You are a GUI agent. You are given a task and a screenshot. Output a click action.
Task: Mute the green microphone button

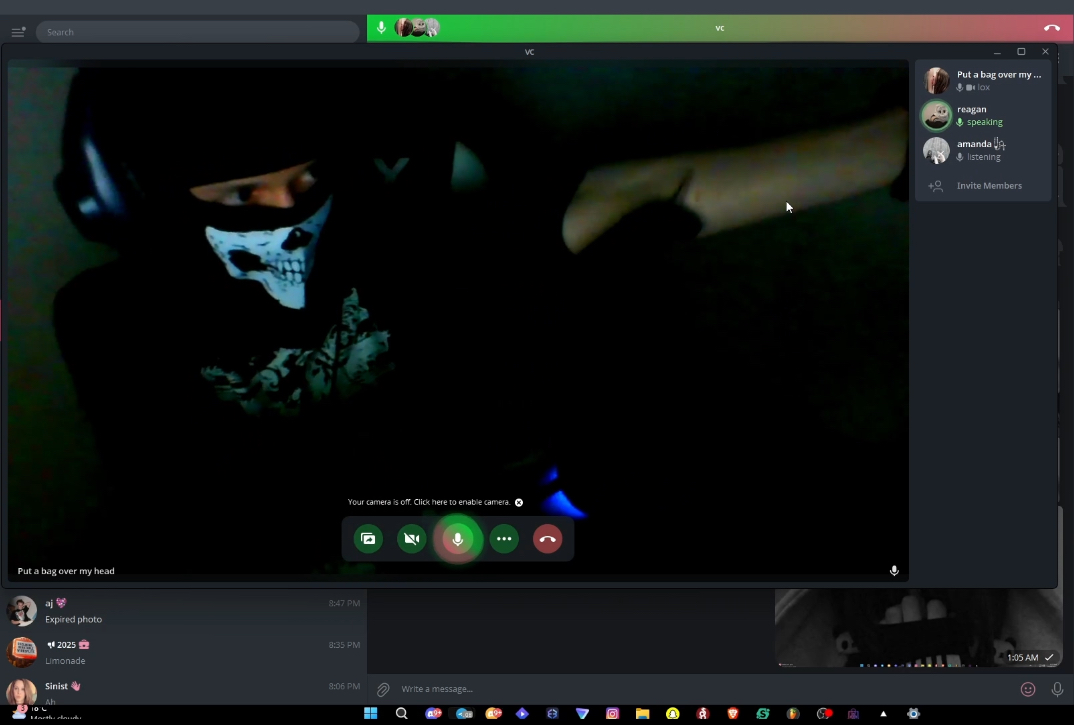458,539
